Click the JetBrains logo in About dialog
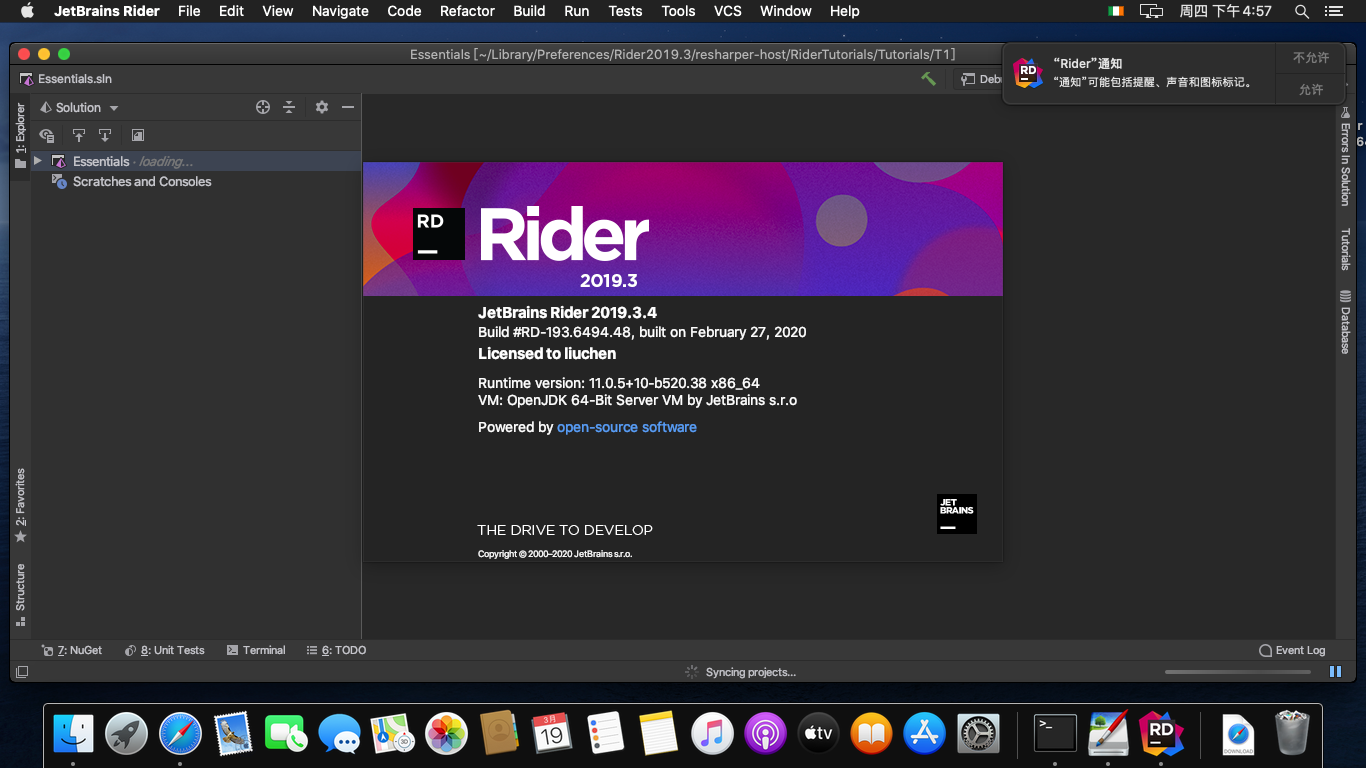 point(957,513)
